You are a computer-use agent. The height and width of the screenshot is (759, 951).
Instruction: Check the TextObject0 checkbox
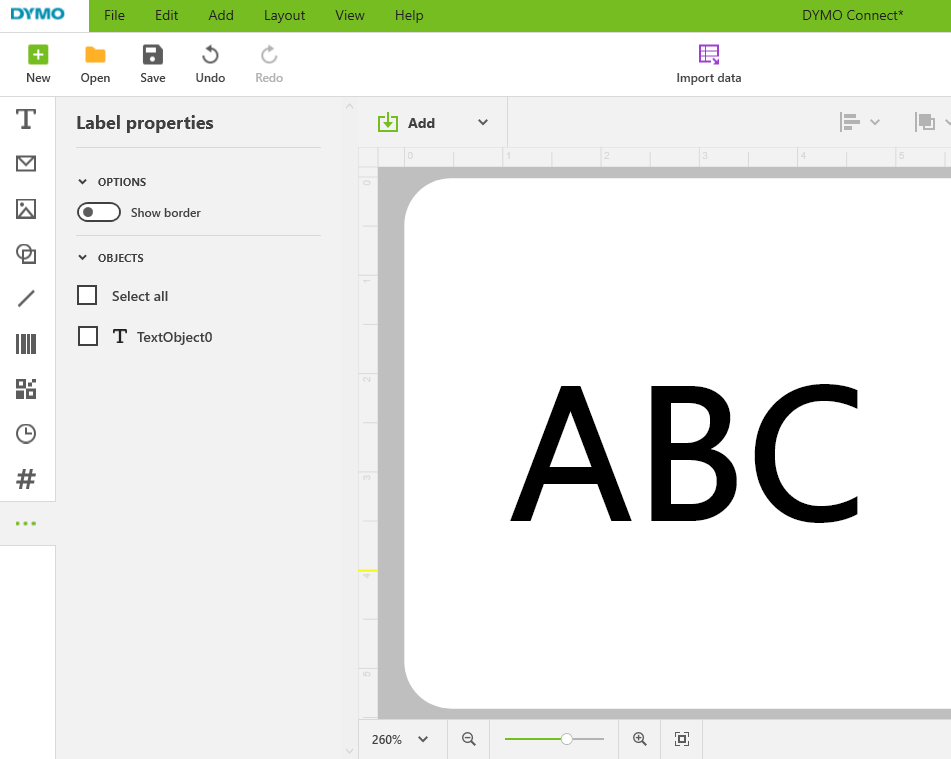(x=88, y=337)
